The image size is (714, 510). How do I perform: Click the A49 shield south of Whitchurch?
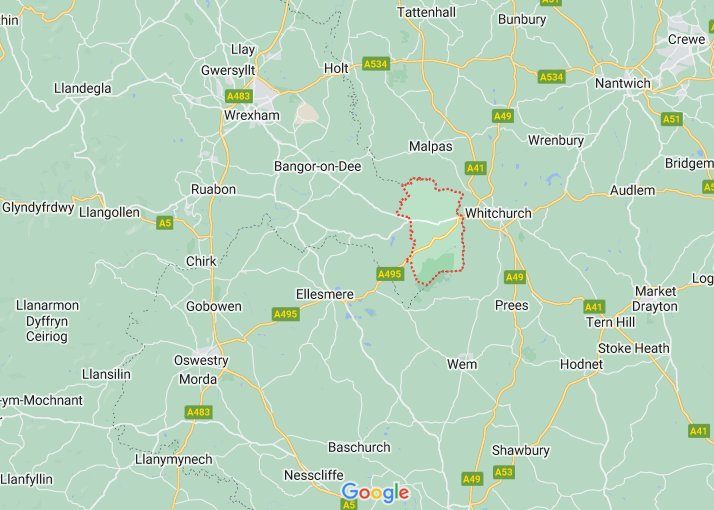[515, 277]
